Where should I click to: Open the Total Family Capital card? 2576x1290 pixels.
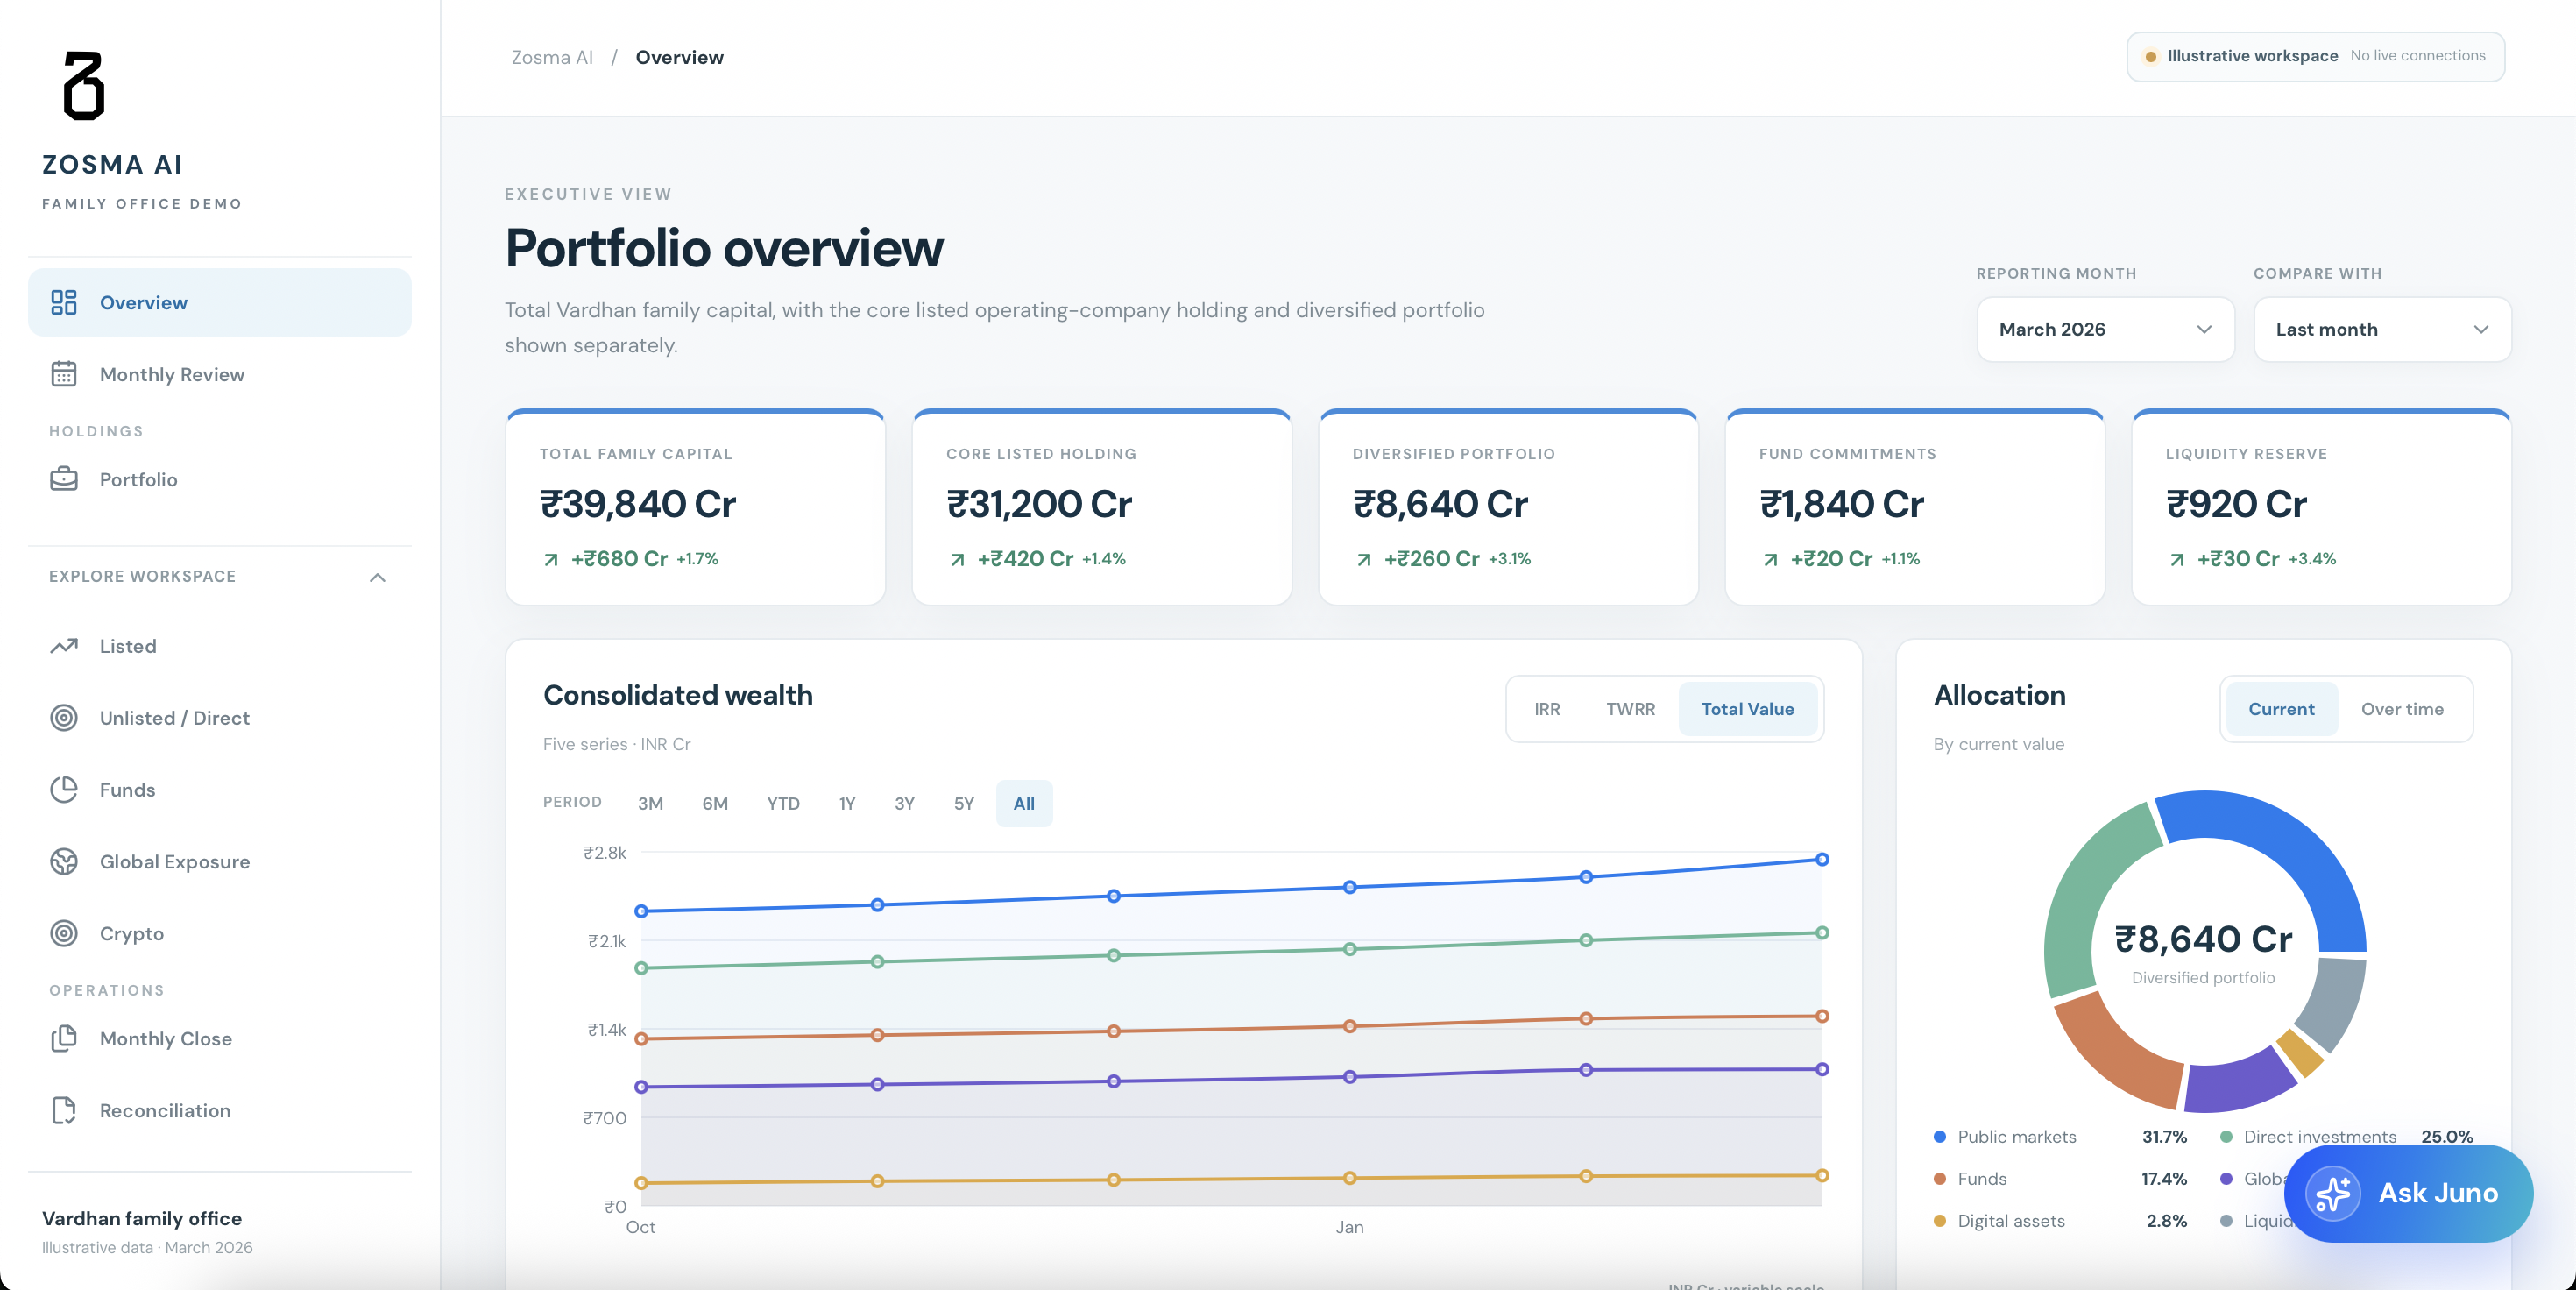695,508
